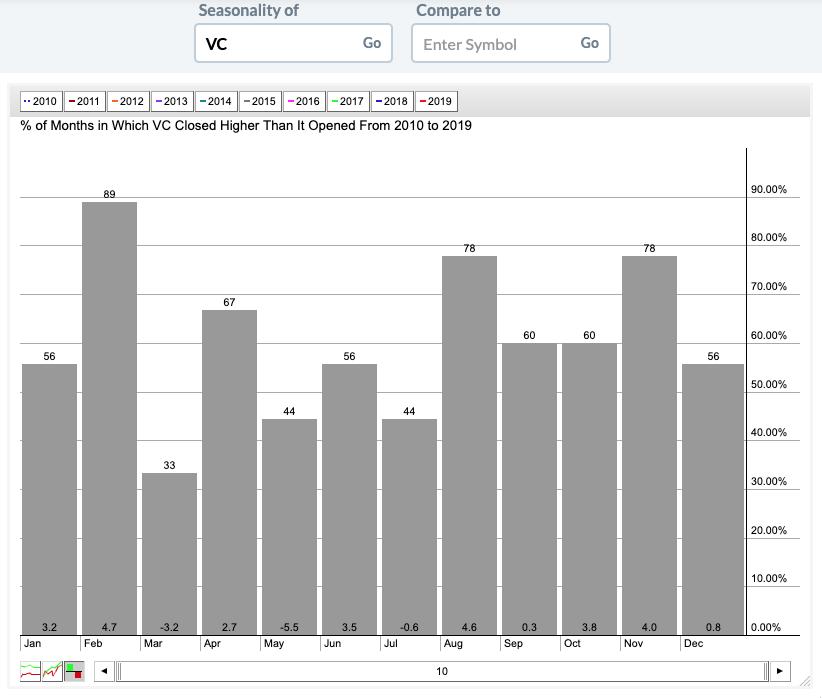822x698 pixels.
Task: Click the years range slider bar showing 10
Action: [442, 671]
